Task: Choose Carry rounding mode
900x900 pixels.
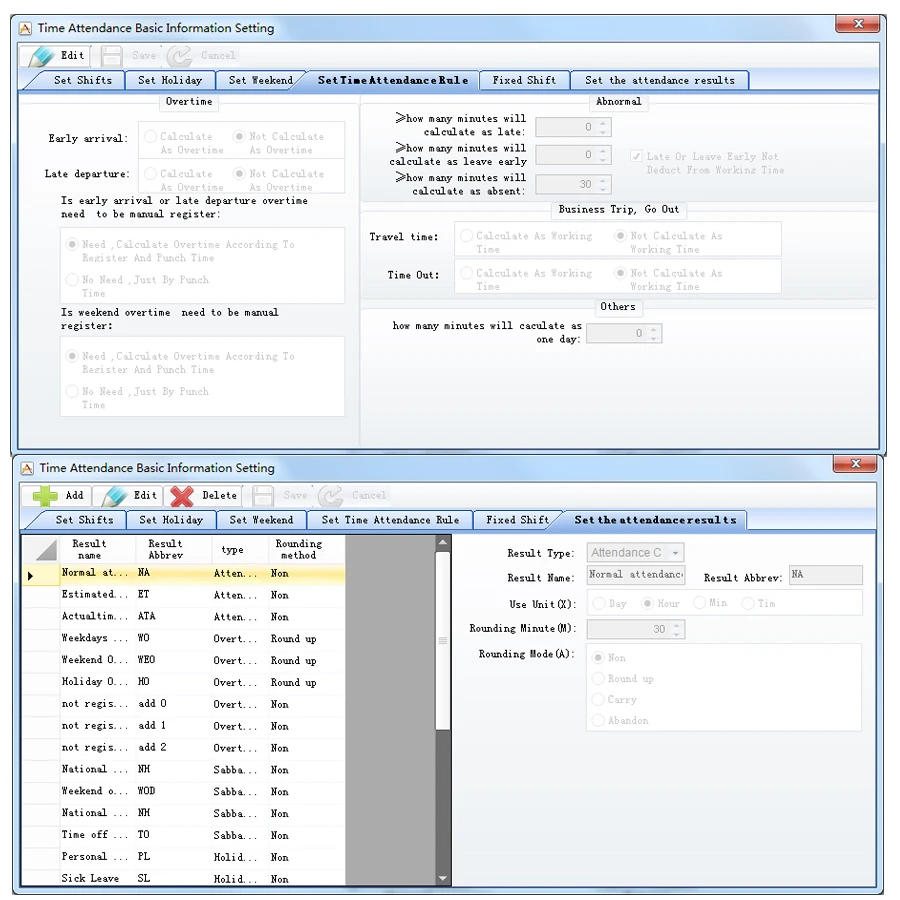Action: [x=598, y=700]
